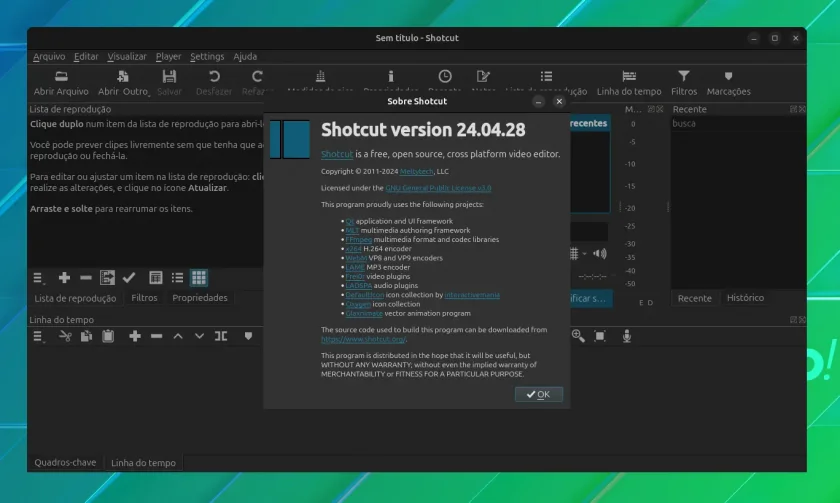The width and height of the screenshot is (840, 503).
Task: Click the playlist Atualizar checkmark icon
Action: [129, 277]
